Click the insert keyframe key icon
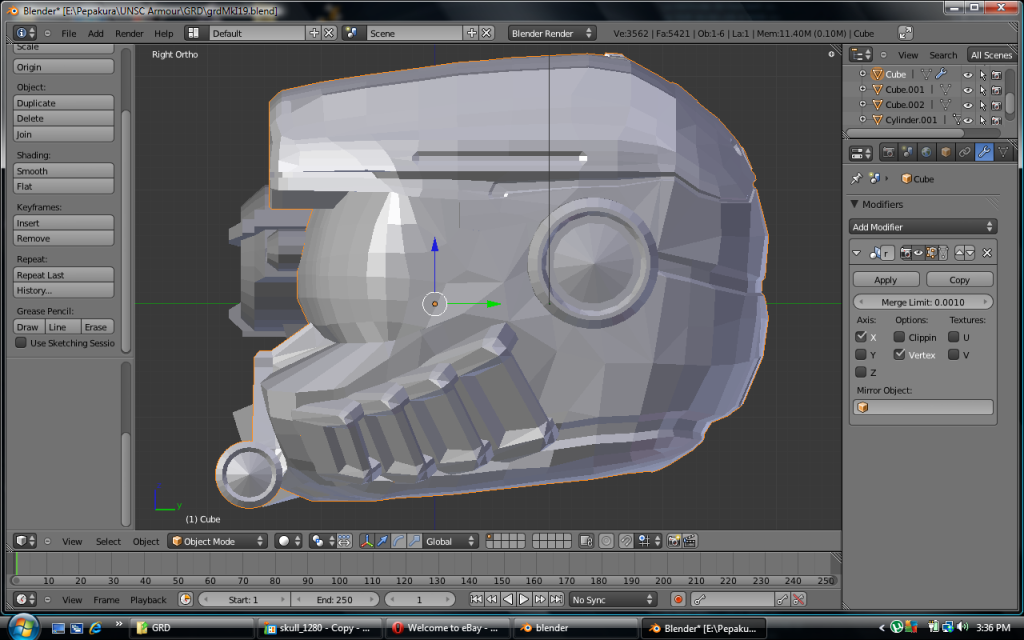The image size is (1024, 640). pyautogui.click(x=782, y=599)
